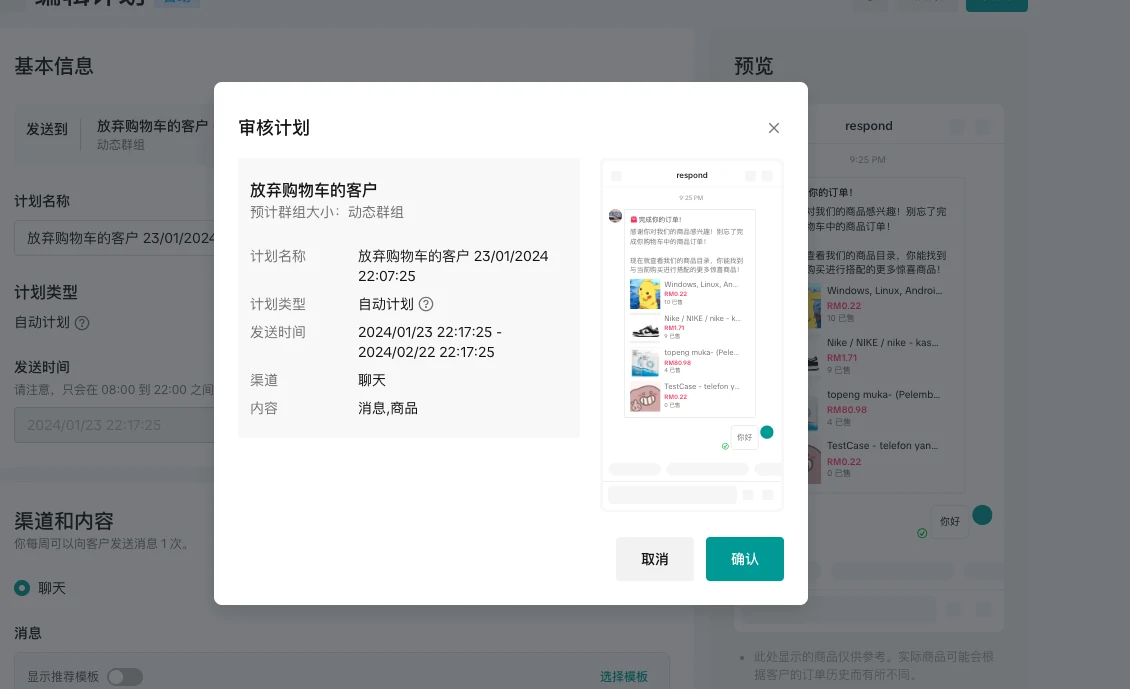Image resolution: width=1130 pixels, height=689 pixels.
Task: Click the green online status dot in preview
Action: pos(765,432)
